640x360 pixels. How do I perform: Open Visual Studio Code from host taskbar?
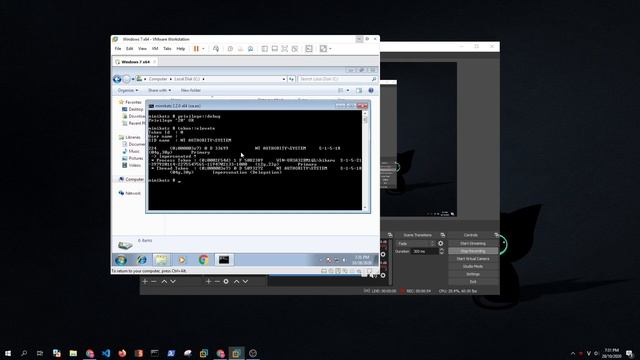coord(106,353)
